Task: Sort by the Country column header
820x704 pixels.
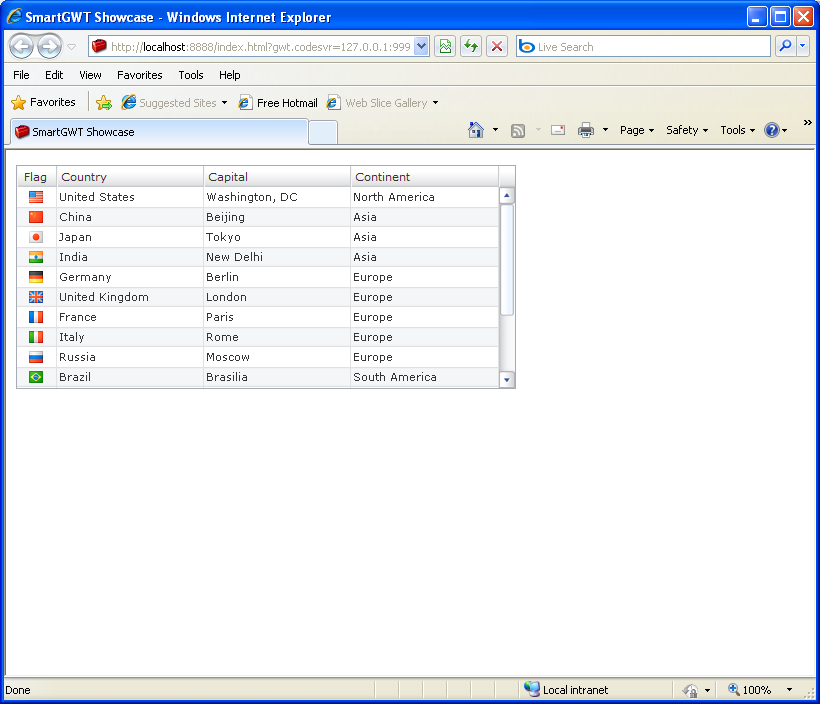Action: coord(130,177)
